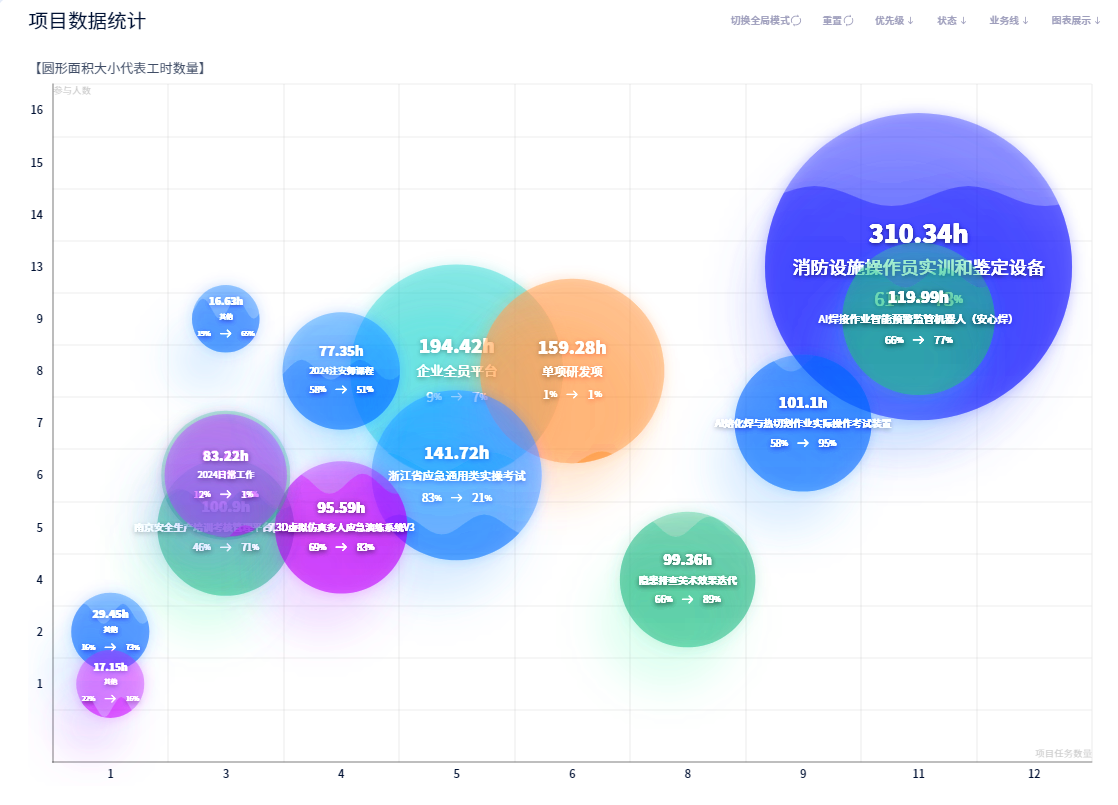Select the green 99.36h bubble

pos(687,580)
